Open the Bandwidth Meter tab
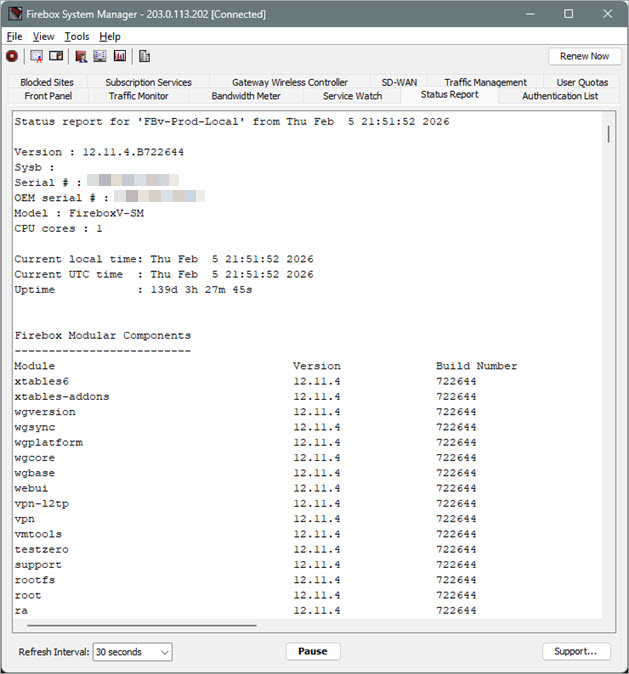 pos(246,96)
